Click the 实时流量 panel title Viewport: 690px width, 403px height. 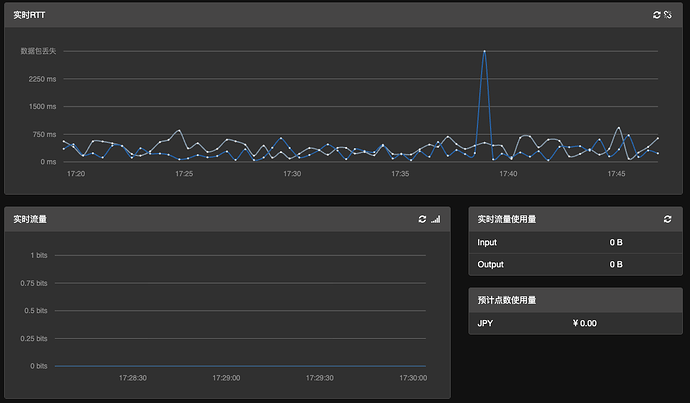[x=30, y=219]
